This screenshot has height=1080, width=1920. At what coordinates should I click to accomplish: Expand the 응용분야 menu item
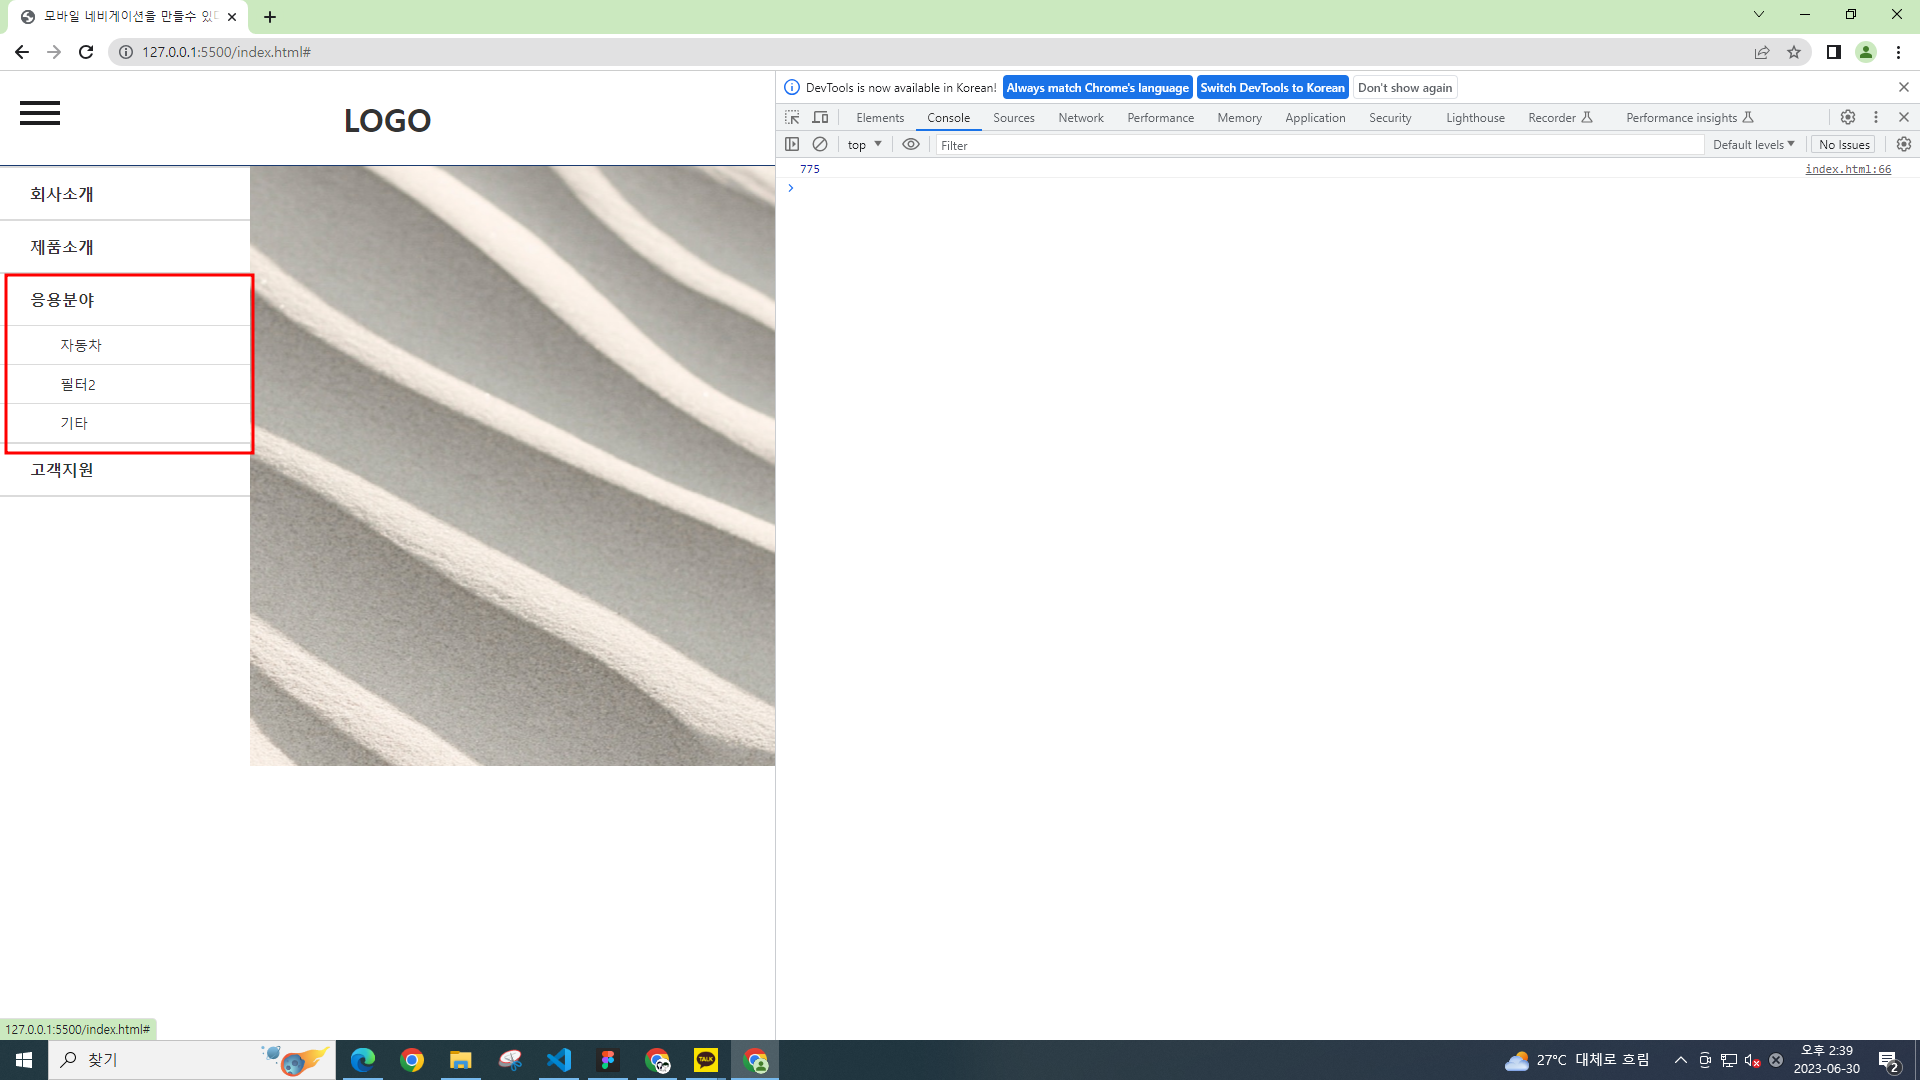click(62, 300)
